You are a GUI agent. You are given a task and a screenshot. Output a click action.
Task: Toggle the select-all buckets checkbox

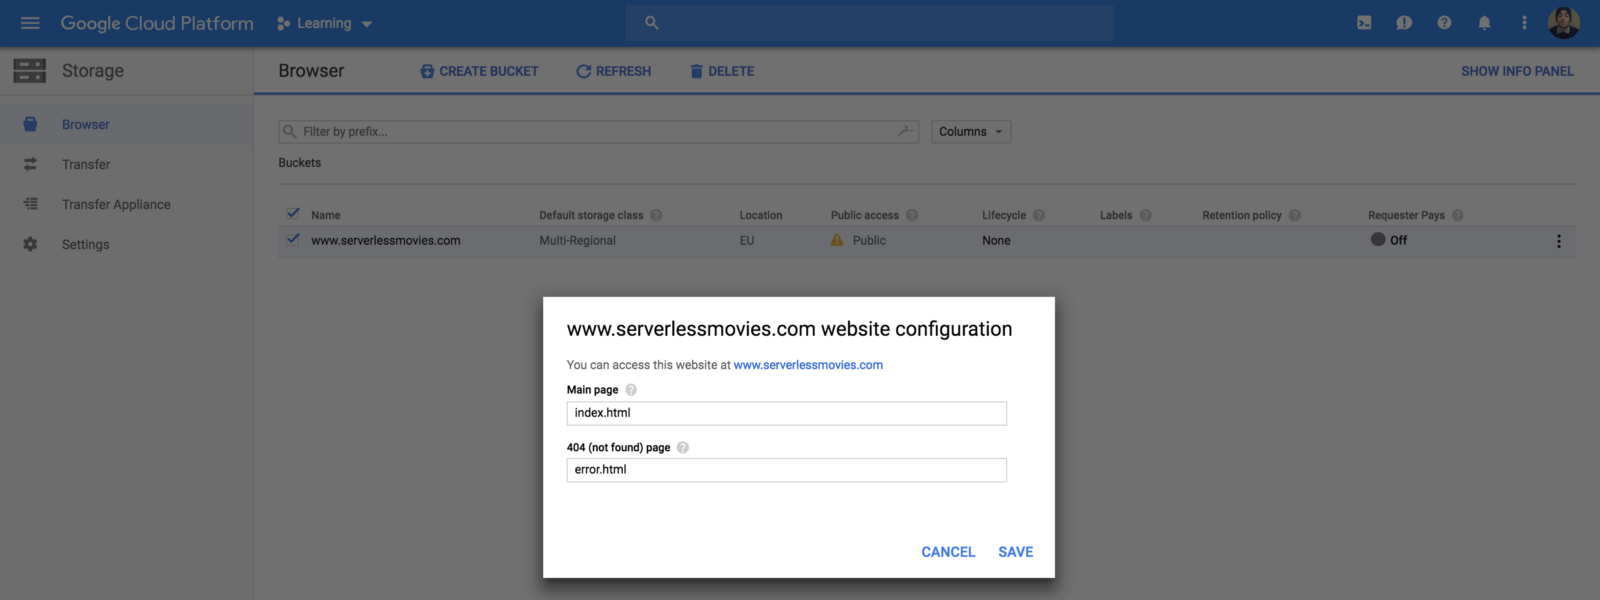pos(293,214)
